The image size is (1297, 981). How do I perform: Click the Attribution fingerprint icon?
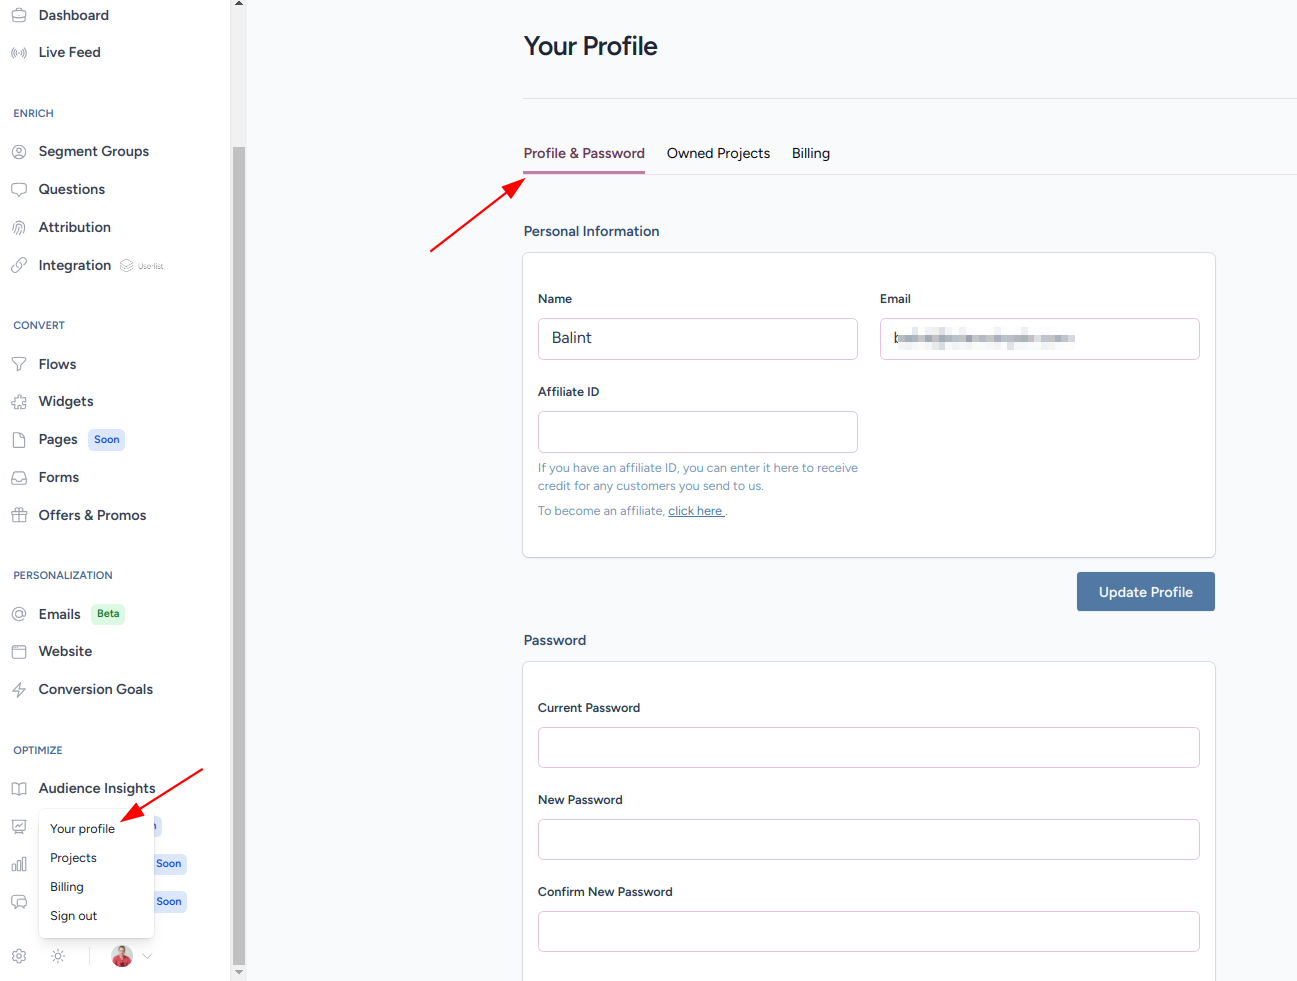click(19, 228)
